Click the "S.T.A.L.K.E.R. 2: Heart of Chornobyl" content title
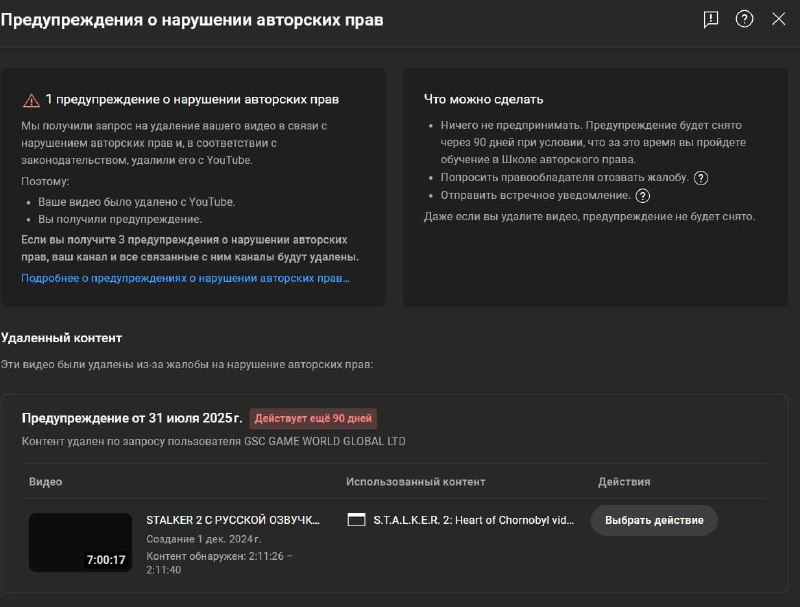The height and width of the screenshot is (607, 800). 473,520
